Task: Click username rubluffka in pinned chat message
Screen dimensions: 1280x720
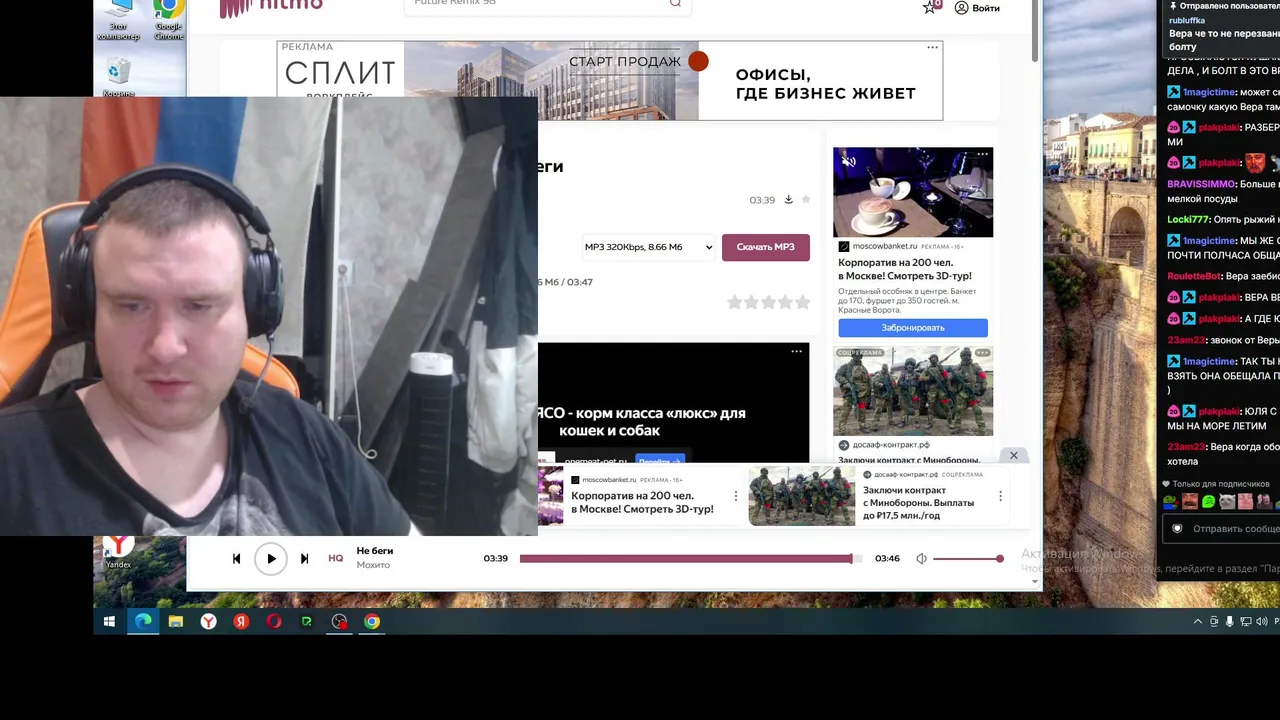Action: [x=1187, y=20]
